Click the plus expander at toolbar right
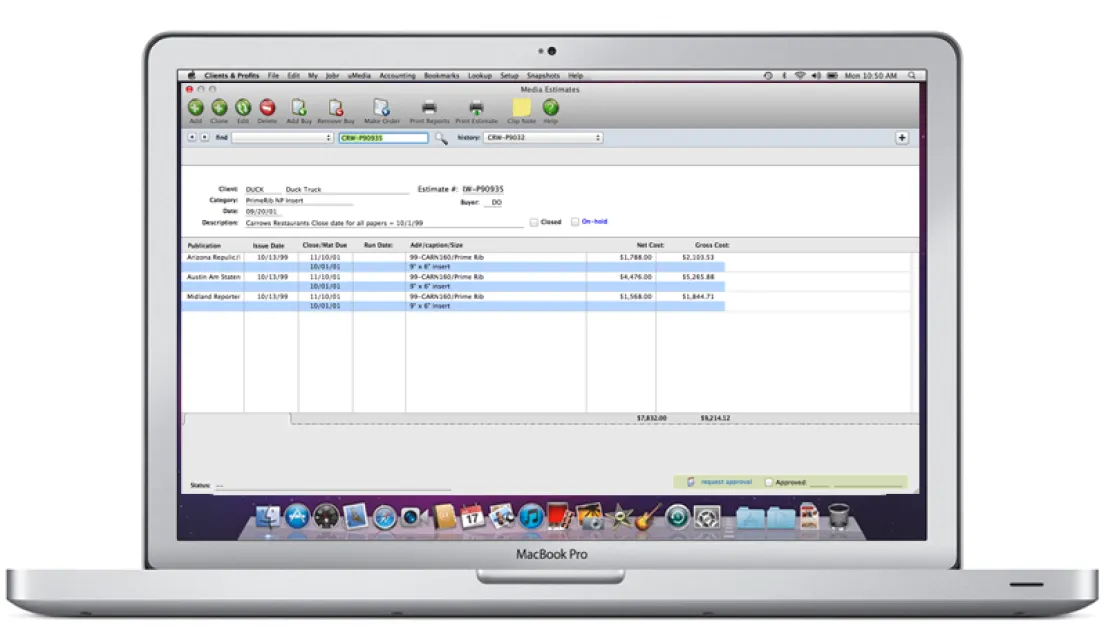1106x635 pixels. [902, 138]
